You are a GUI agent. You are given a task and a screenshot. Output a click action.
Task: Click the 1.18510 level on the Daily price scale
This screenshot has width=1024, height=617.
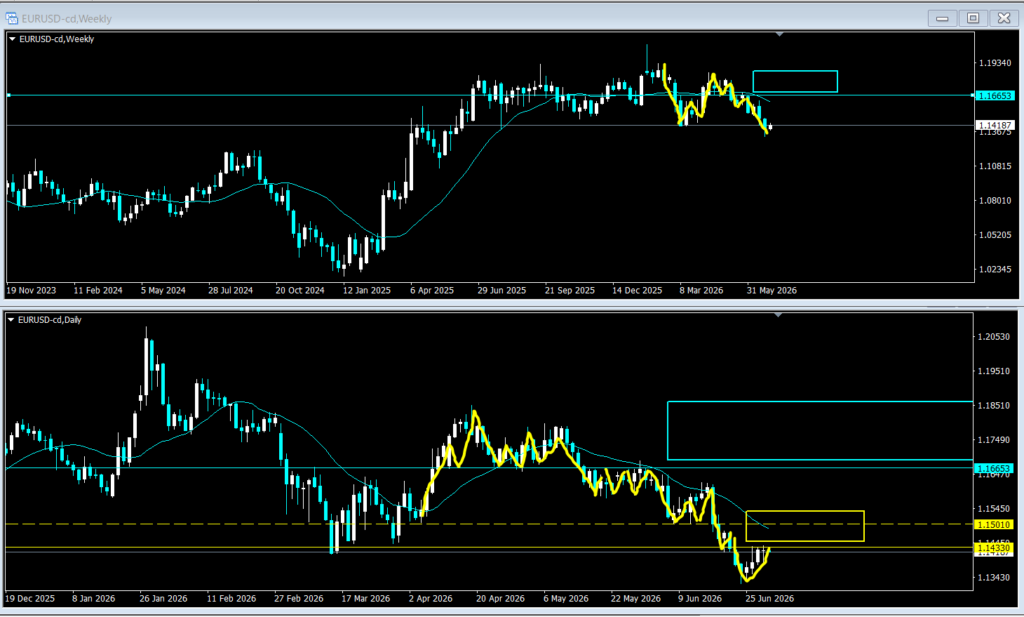(x=993, y=405)
